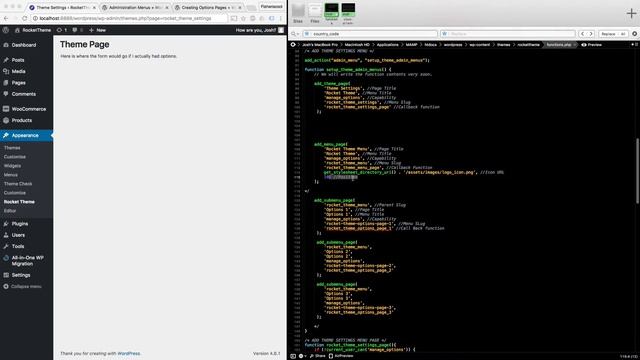Click the localhost address bar
Viewport: 640px width, 360px height.
pos(130,18)
